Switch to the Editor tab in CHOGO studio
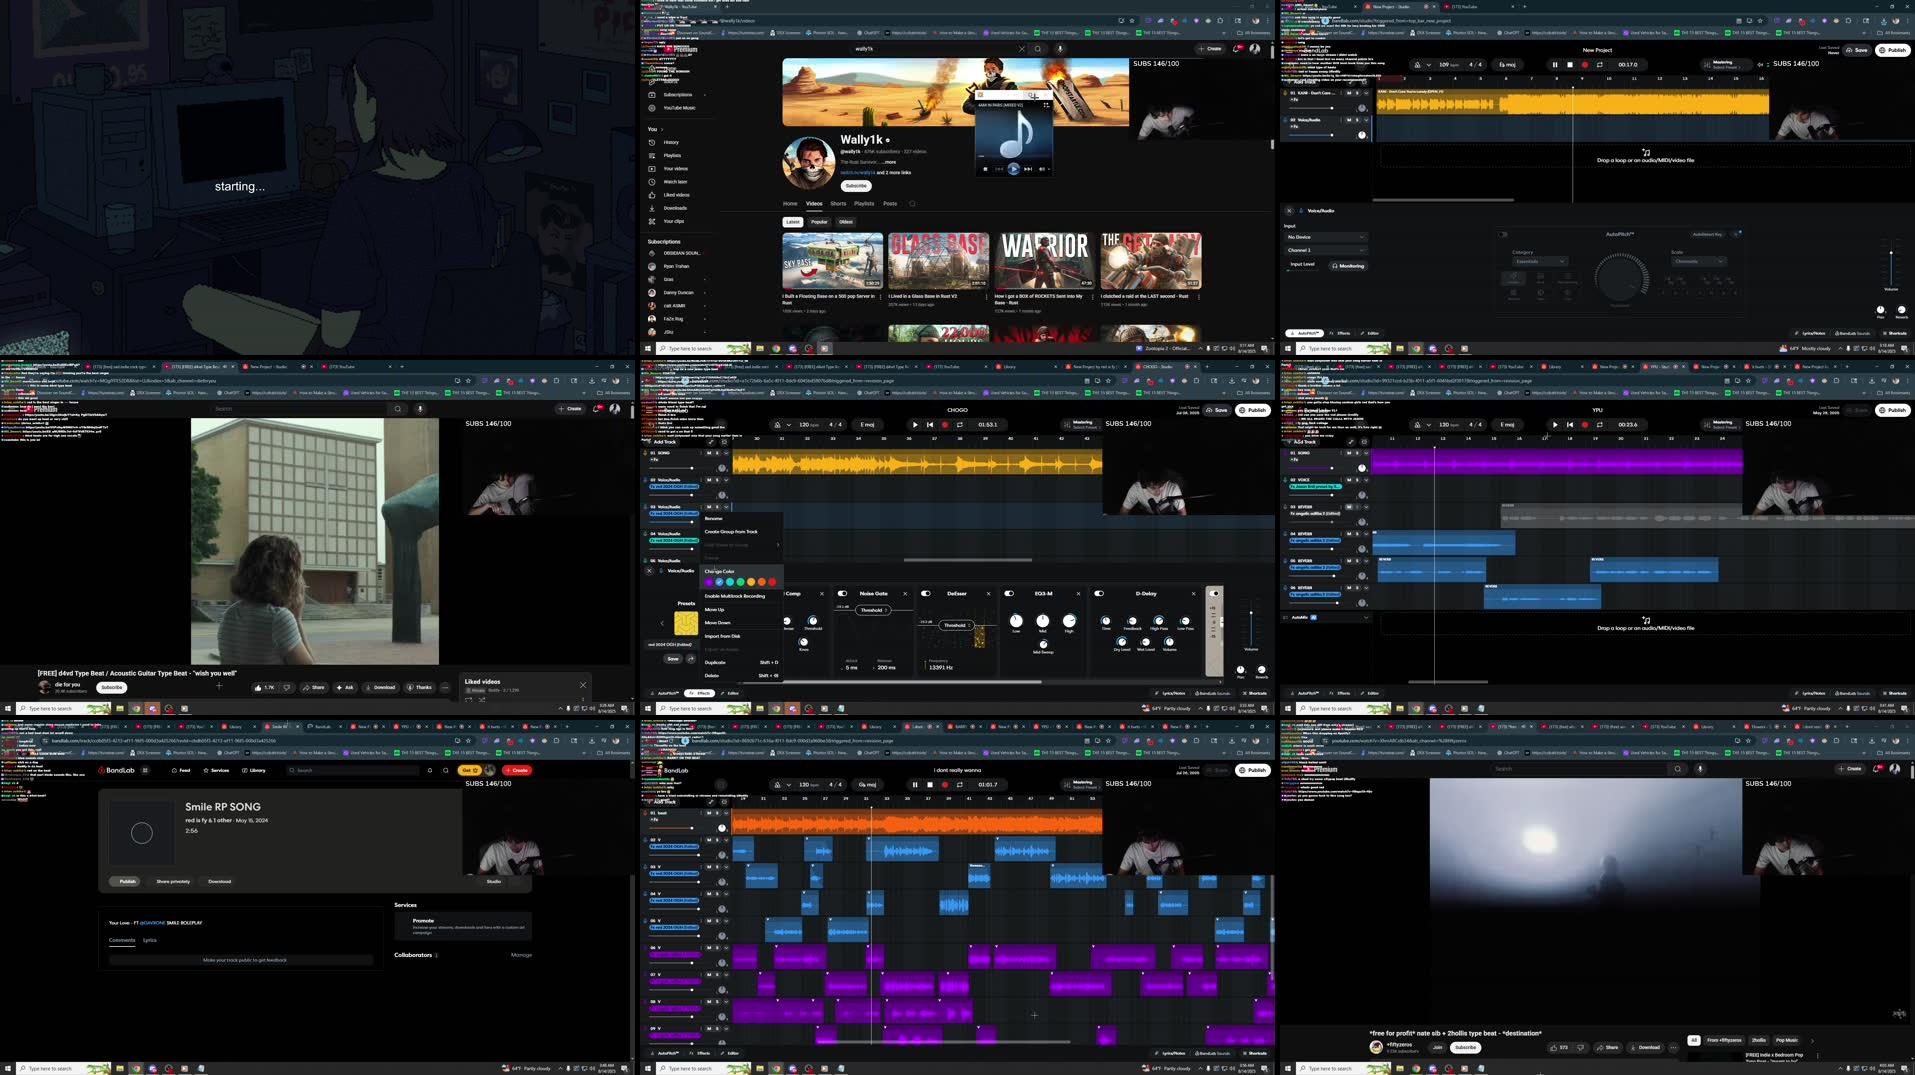 click(x=731, y=693)
